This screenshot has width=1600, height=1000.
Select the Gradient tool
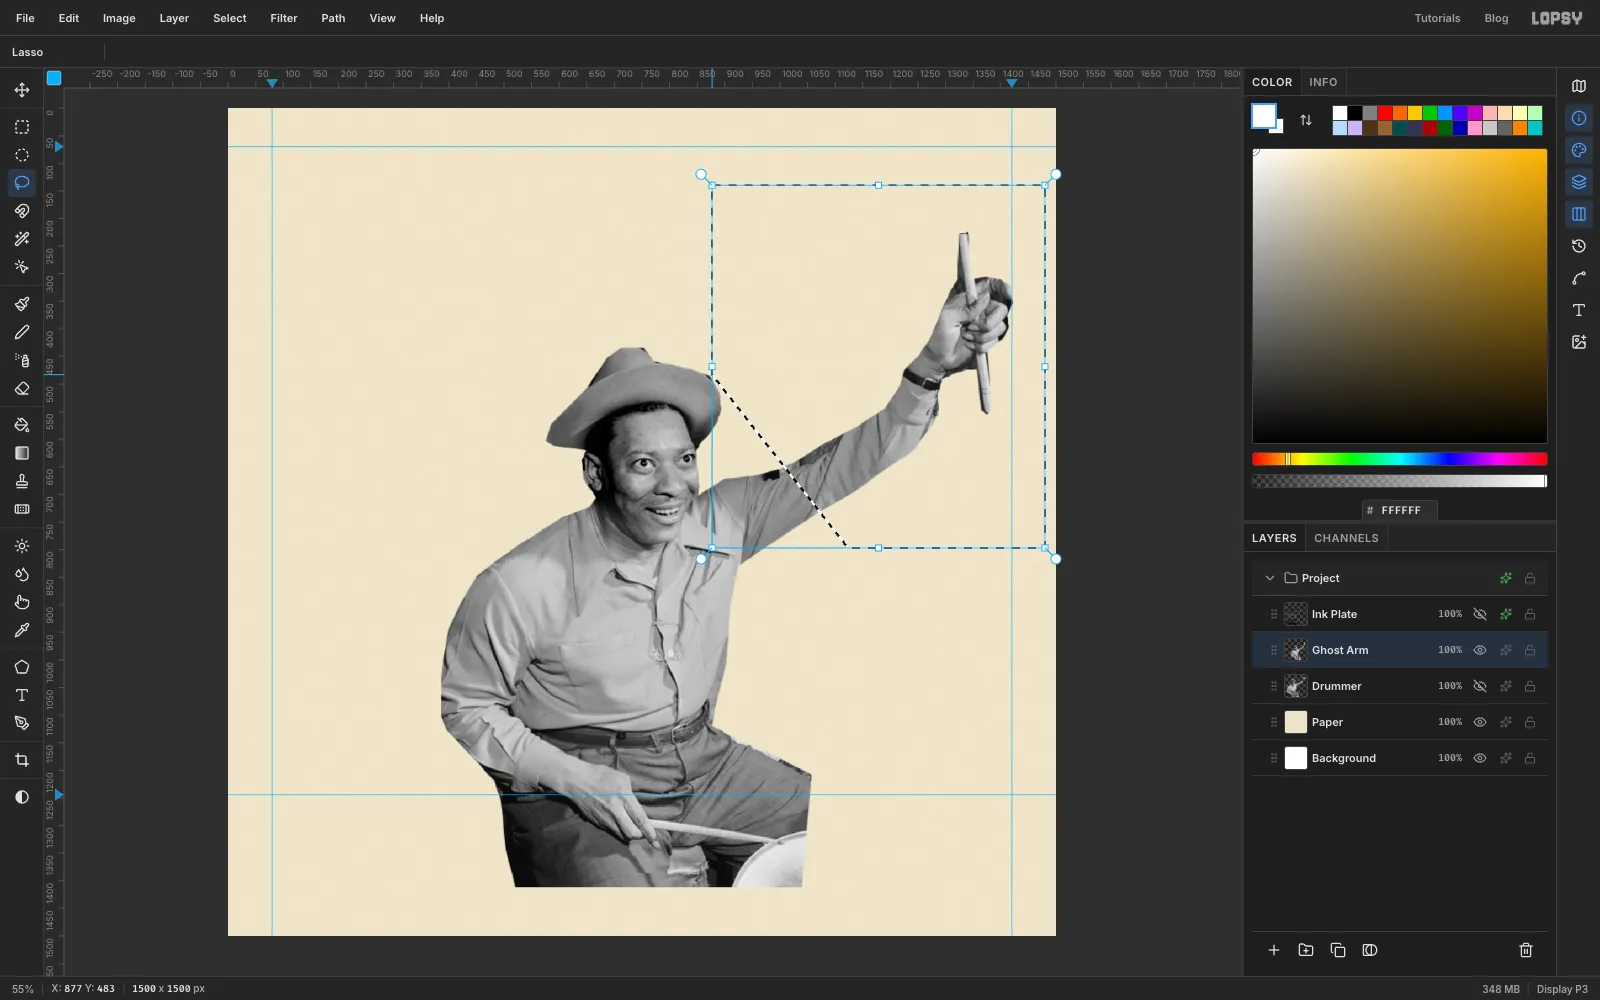[x=22, y=453]
